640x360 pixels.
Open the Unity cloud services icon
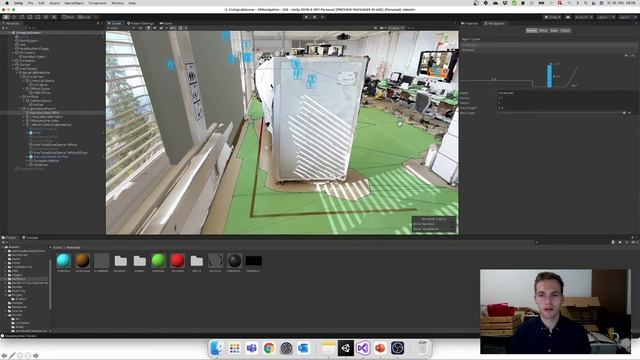point(568,17)
